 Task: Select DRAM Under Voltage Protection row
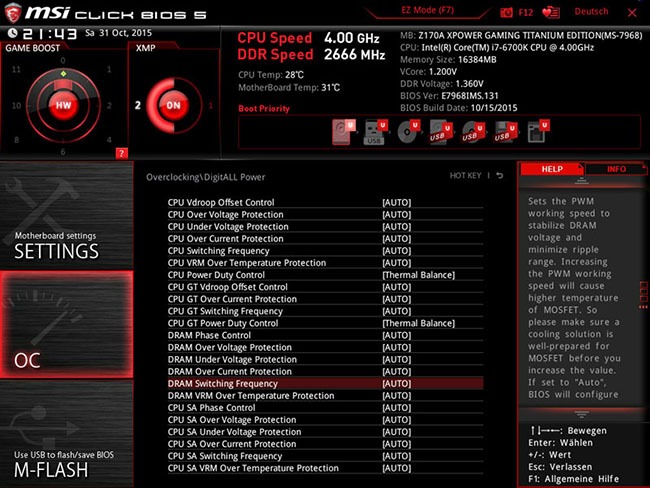[325, 359]
